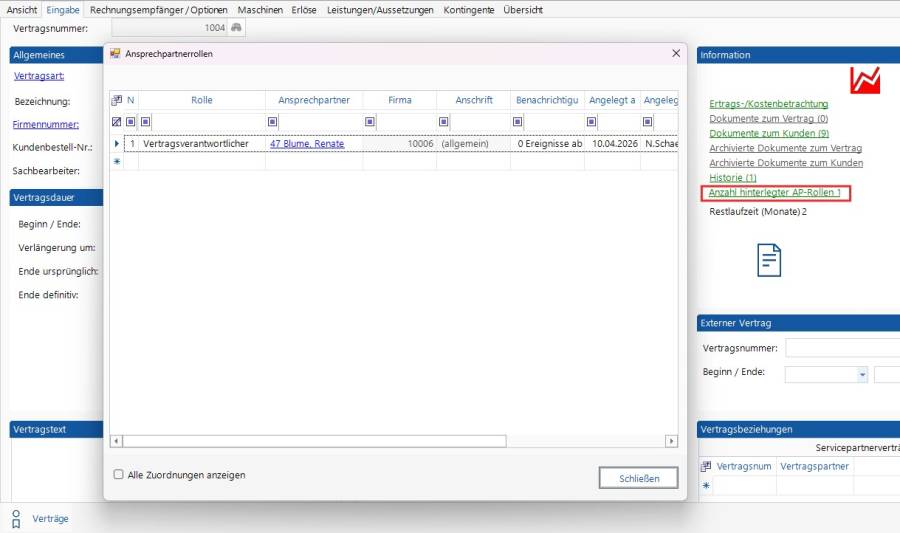Screen dimensions: 900x533
Task: Click the external Vertragsnummer input field
Action: coord(842,348)
